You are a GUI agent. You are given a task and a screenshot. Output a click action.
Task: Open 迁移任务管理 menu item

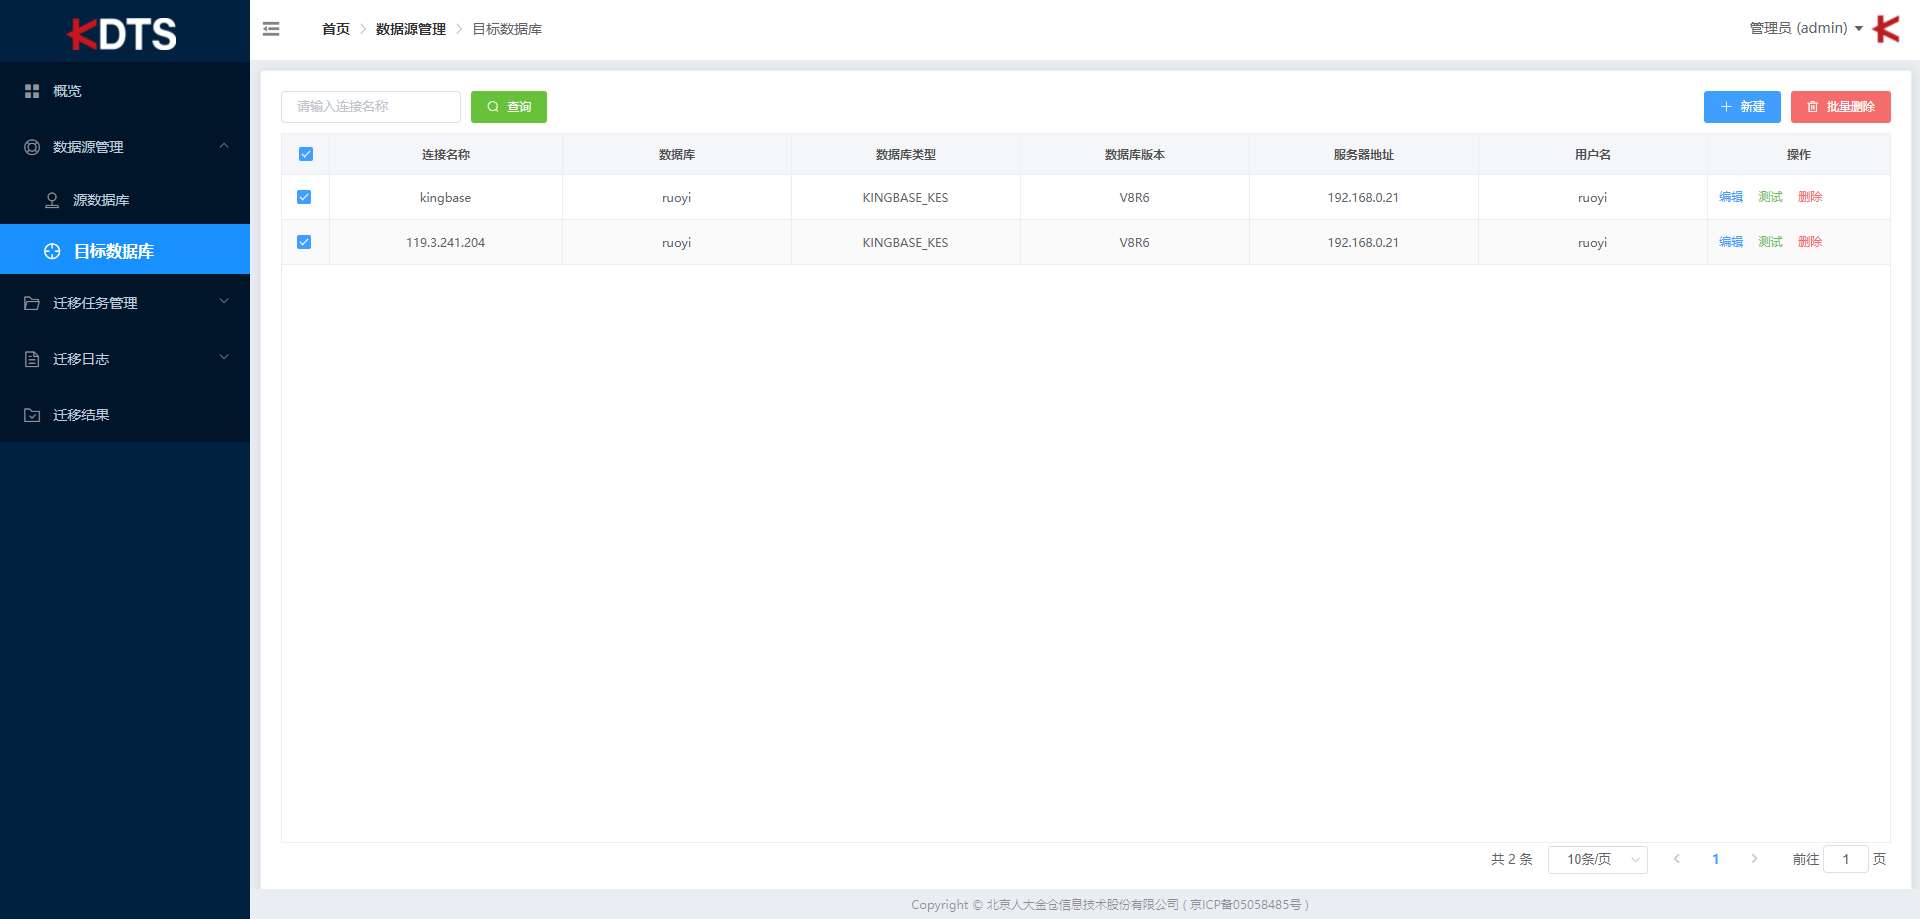(x=125, y=303)
